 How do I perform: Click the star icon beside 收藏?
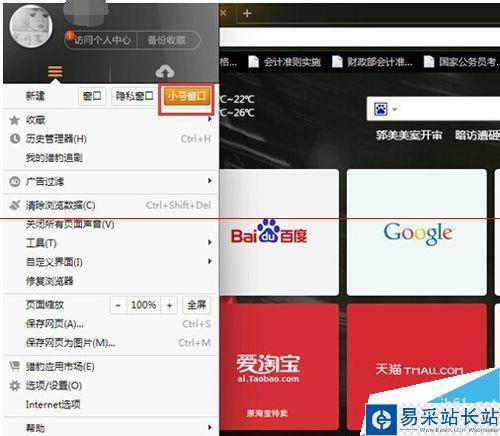coord(14,120)
